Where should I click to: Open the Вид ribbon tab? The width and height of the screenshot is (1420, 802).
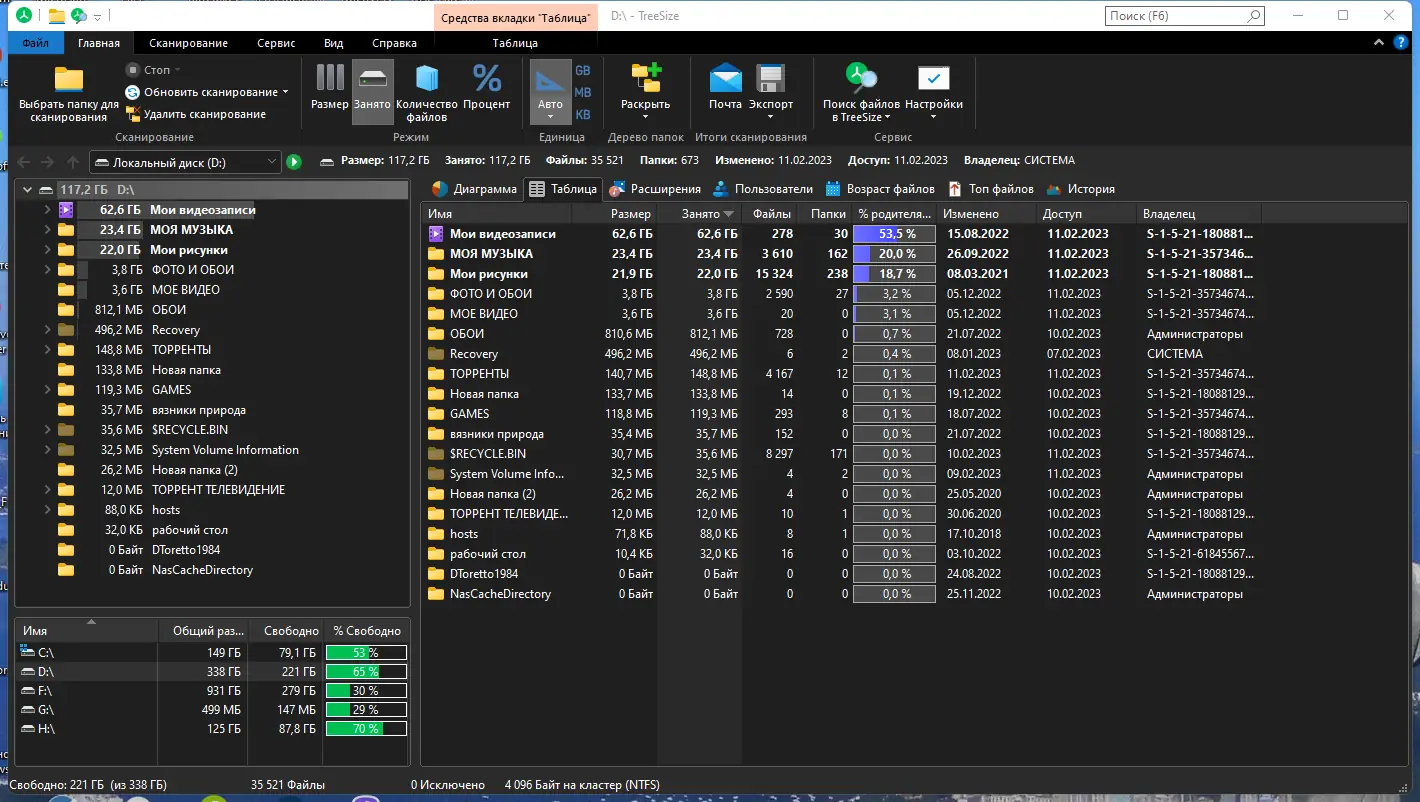[334, 43]
